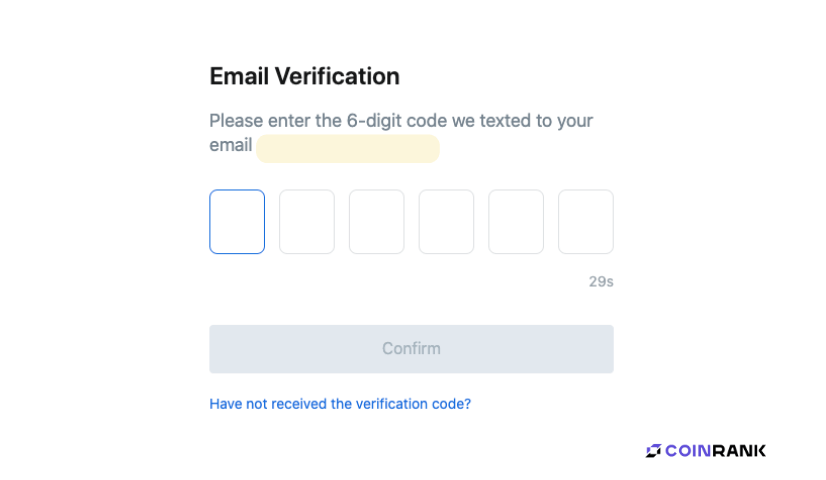Focus the fourth code digit box
The image size is (826, 480).
click(446, 222)
